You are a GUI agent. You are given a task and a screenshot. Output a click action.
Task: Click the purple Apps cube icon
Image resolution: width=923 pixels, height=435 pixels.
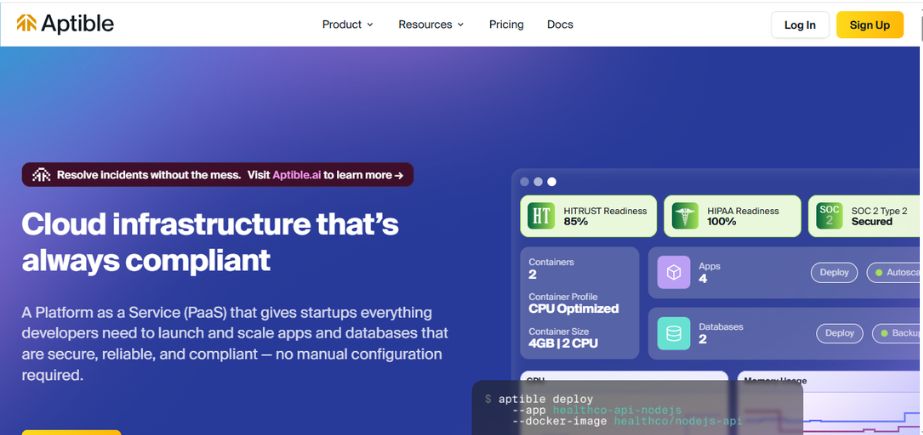(673, 272)
